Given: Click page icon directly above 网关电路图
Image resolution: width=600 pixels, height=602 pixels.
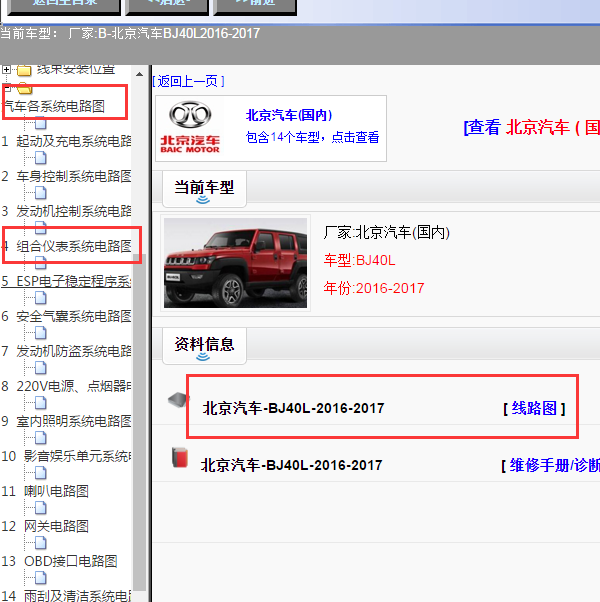Looking at the screenshot, I should pyautogui.click(x=40, y=508).
